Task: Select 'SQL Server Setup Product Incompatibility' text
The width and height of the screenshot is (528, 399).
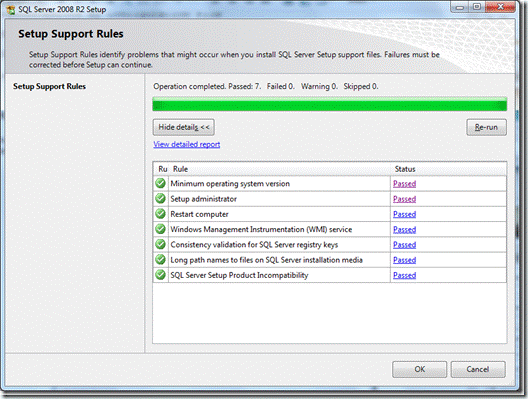Action: coord(239,275)
